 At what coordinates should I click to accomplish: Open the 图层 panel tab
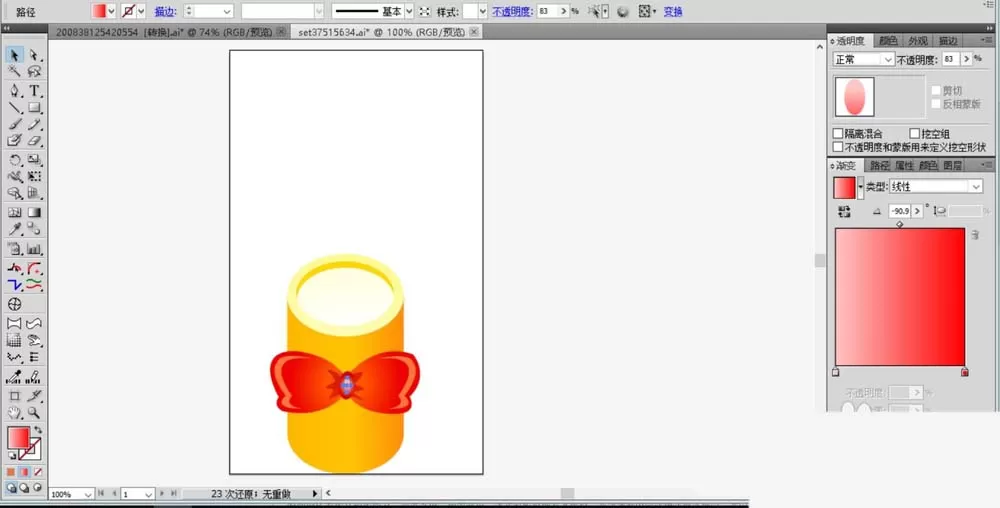click(x=952, y=165)
